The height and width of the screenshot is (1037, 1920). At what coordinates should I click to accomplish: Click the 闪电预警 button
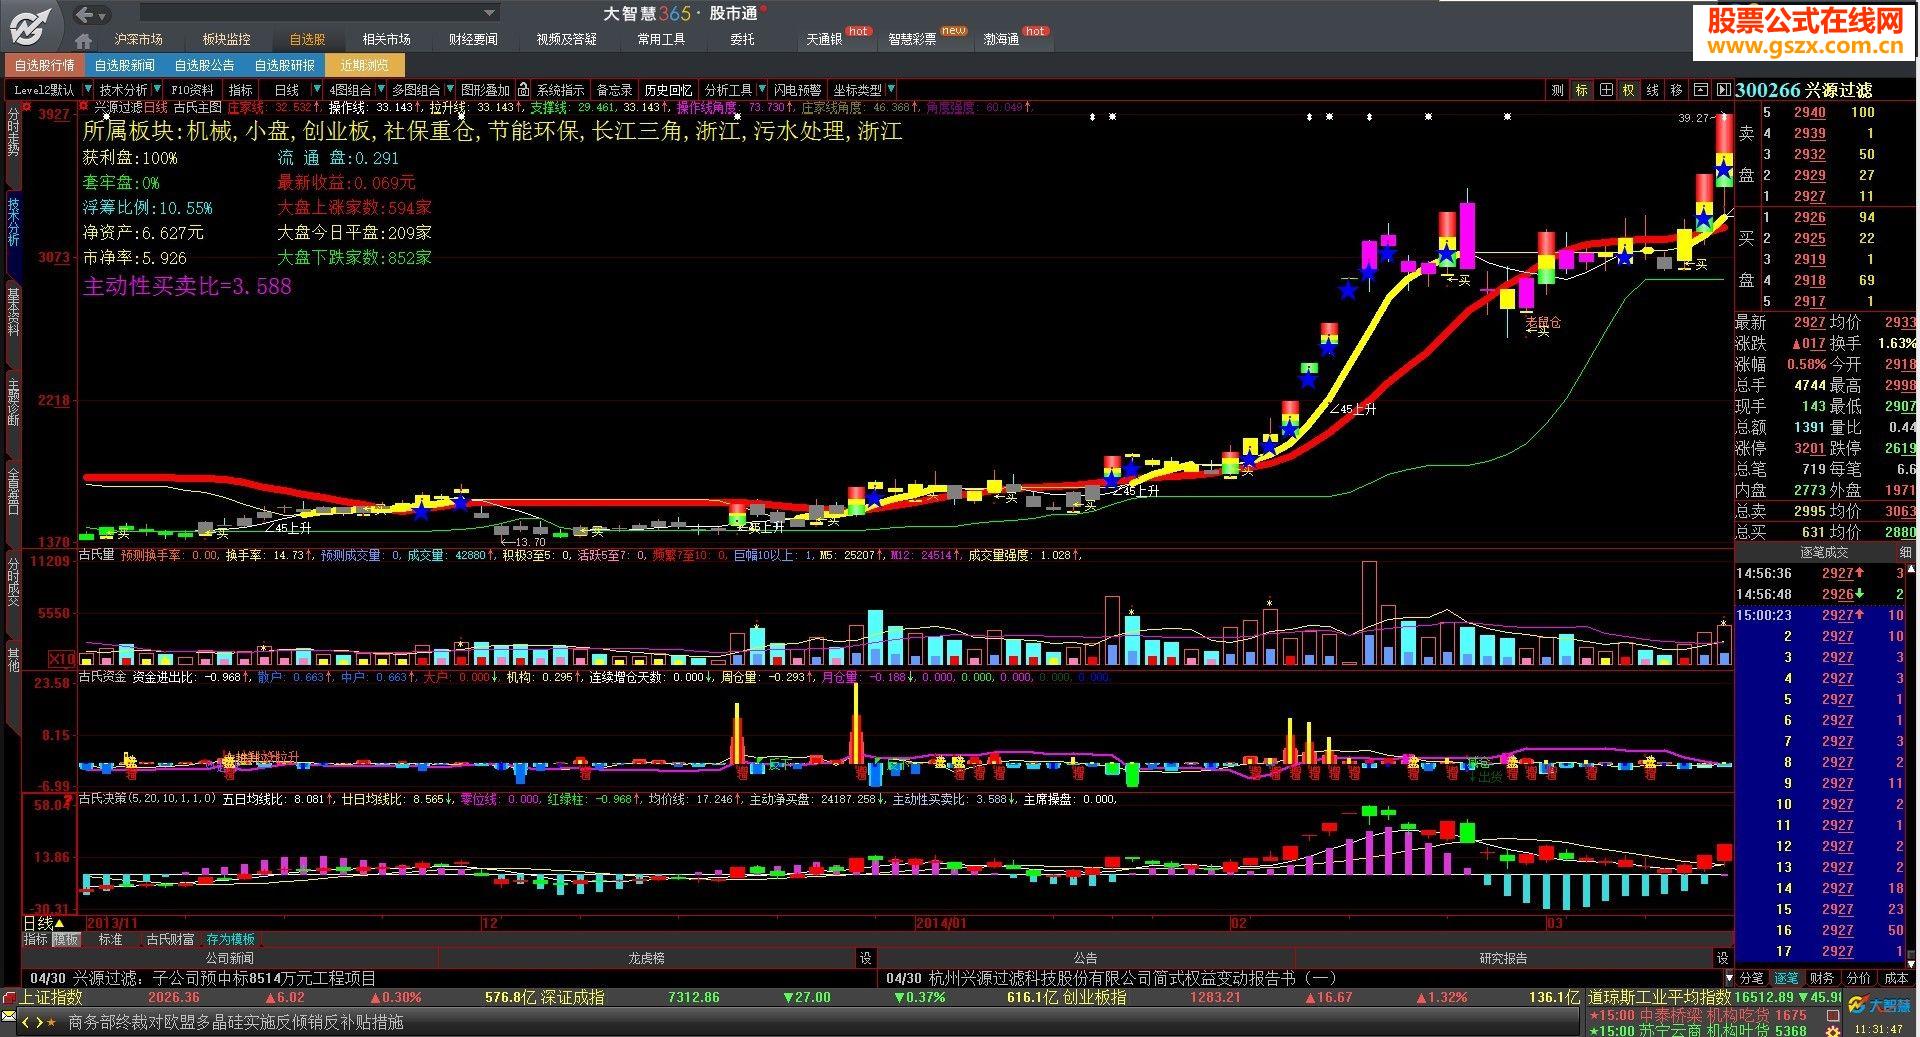coord(797,90)
